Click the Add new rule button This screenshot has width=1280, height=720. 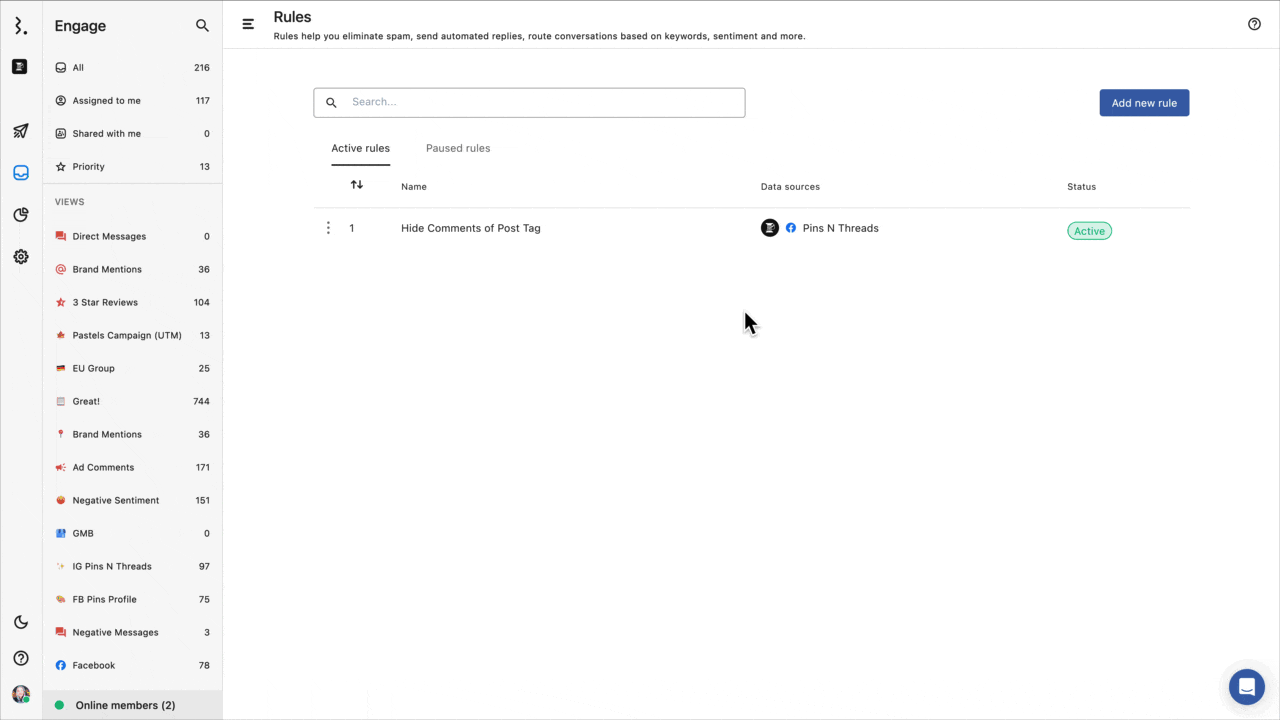(1144, 103)
